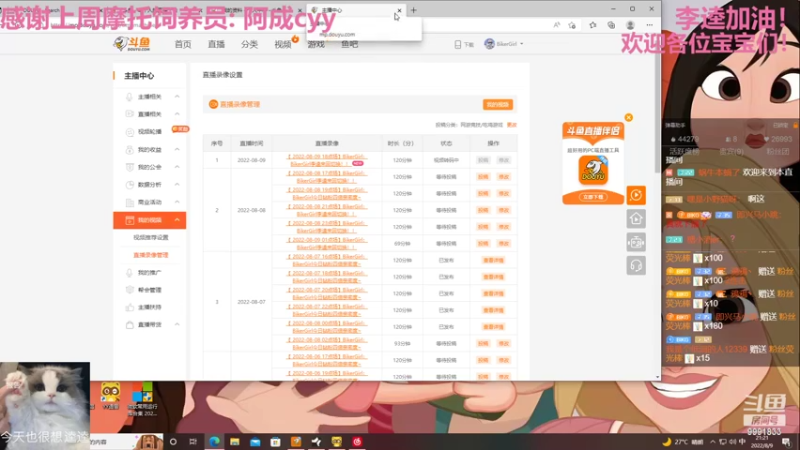Open 视频推荐设置 submenu item
This screenshot has width=800, height=450.
[x=151, y=237]
